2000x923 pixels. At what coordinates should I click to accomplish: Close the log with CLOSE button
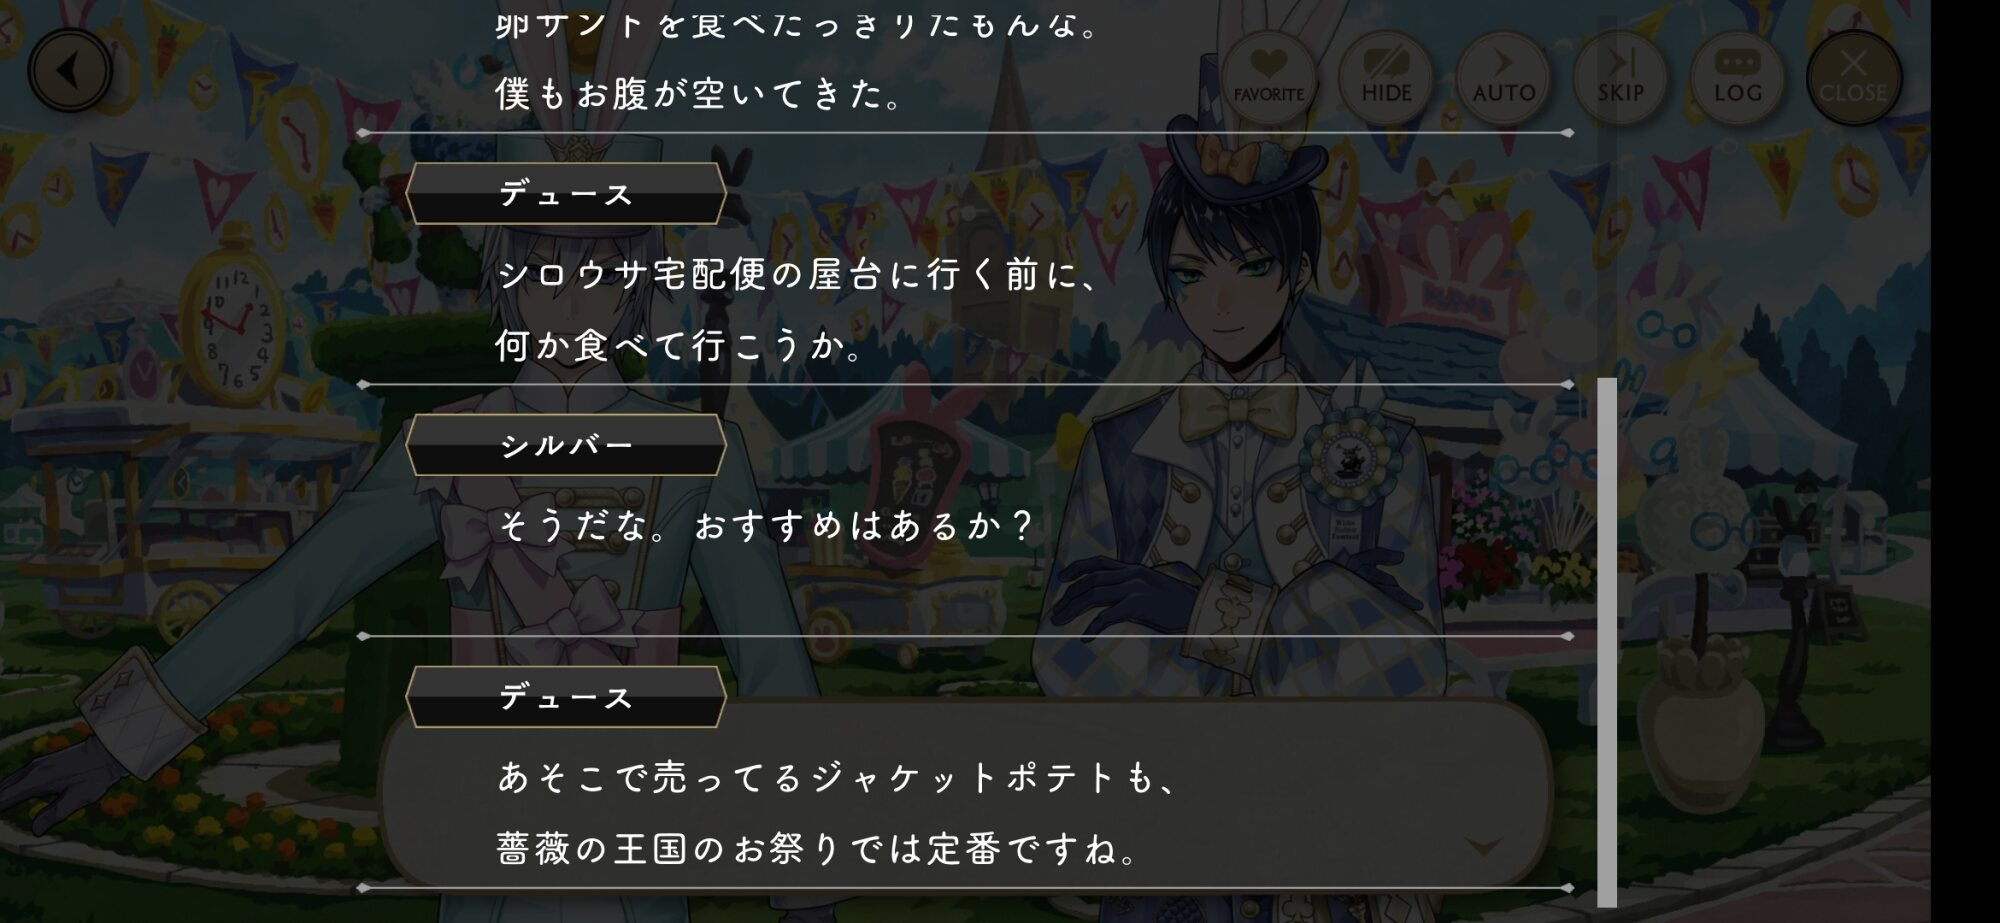tap(1853, 76)
